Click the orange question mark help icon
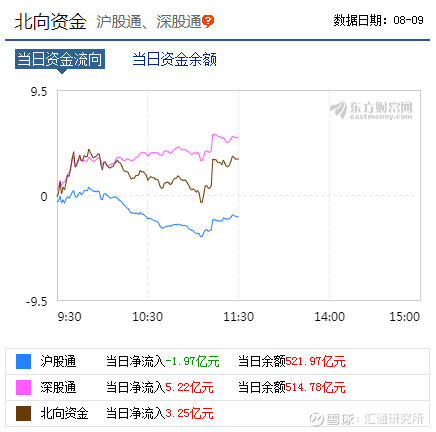 pos(208,21)
